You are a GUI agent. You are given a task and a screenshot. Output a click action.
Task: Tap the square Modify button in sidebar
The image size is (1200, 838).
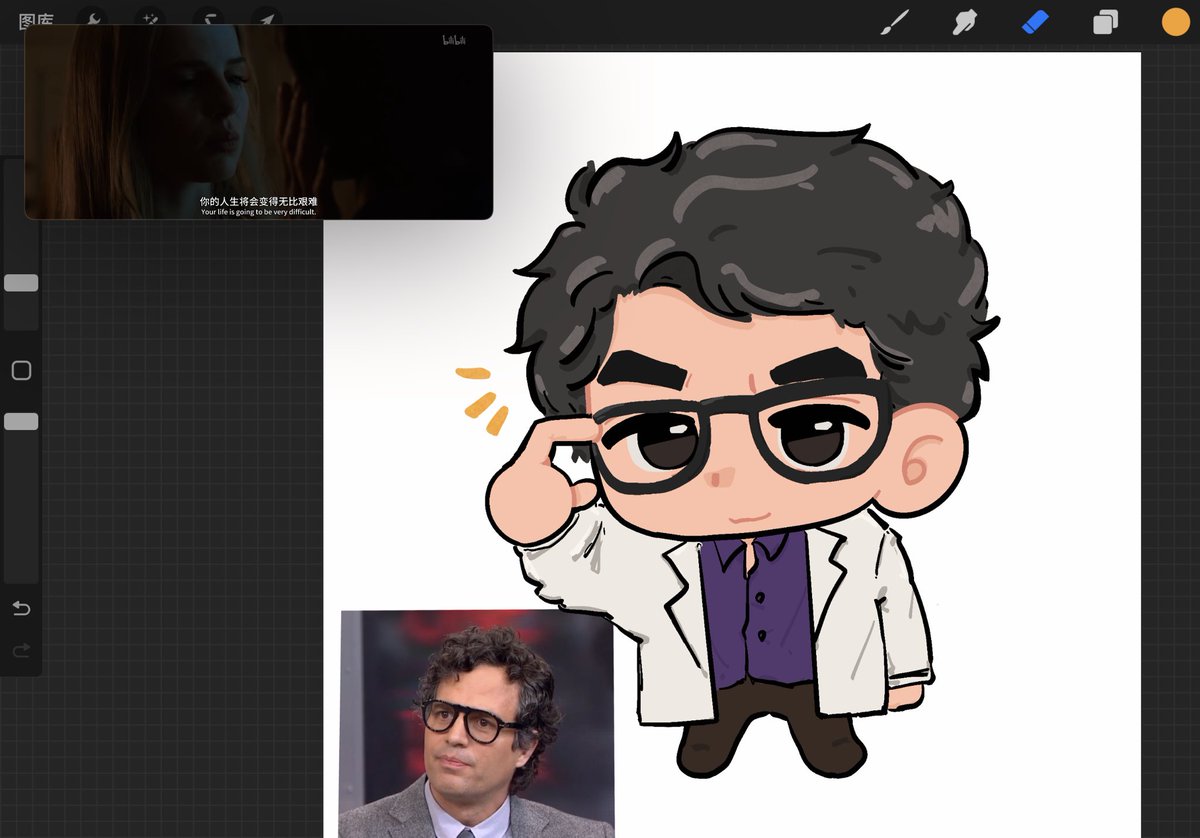point(21,371)
